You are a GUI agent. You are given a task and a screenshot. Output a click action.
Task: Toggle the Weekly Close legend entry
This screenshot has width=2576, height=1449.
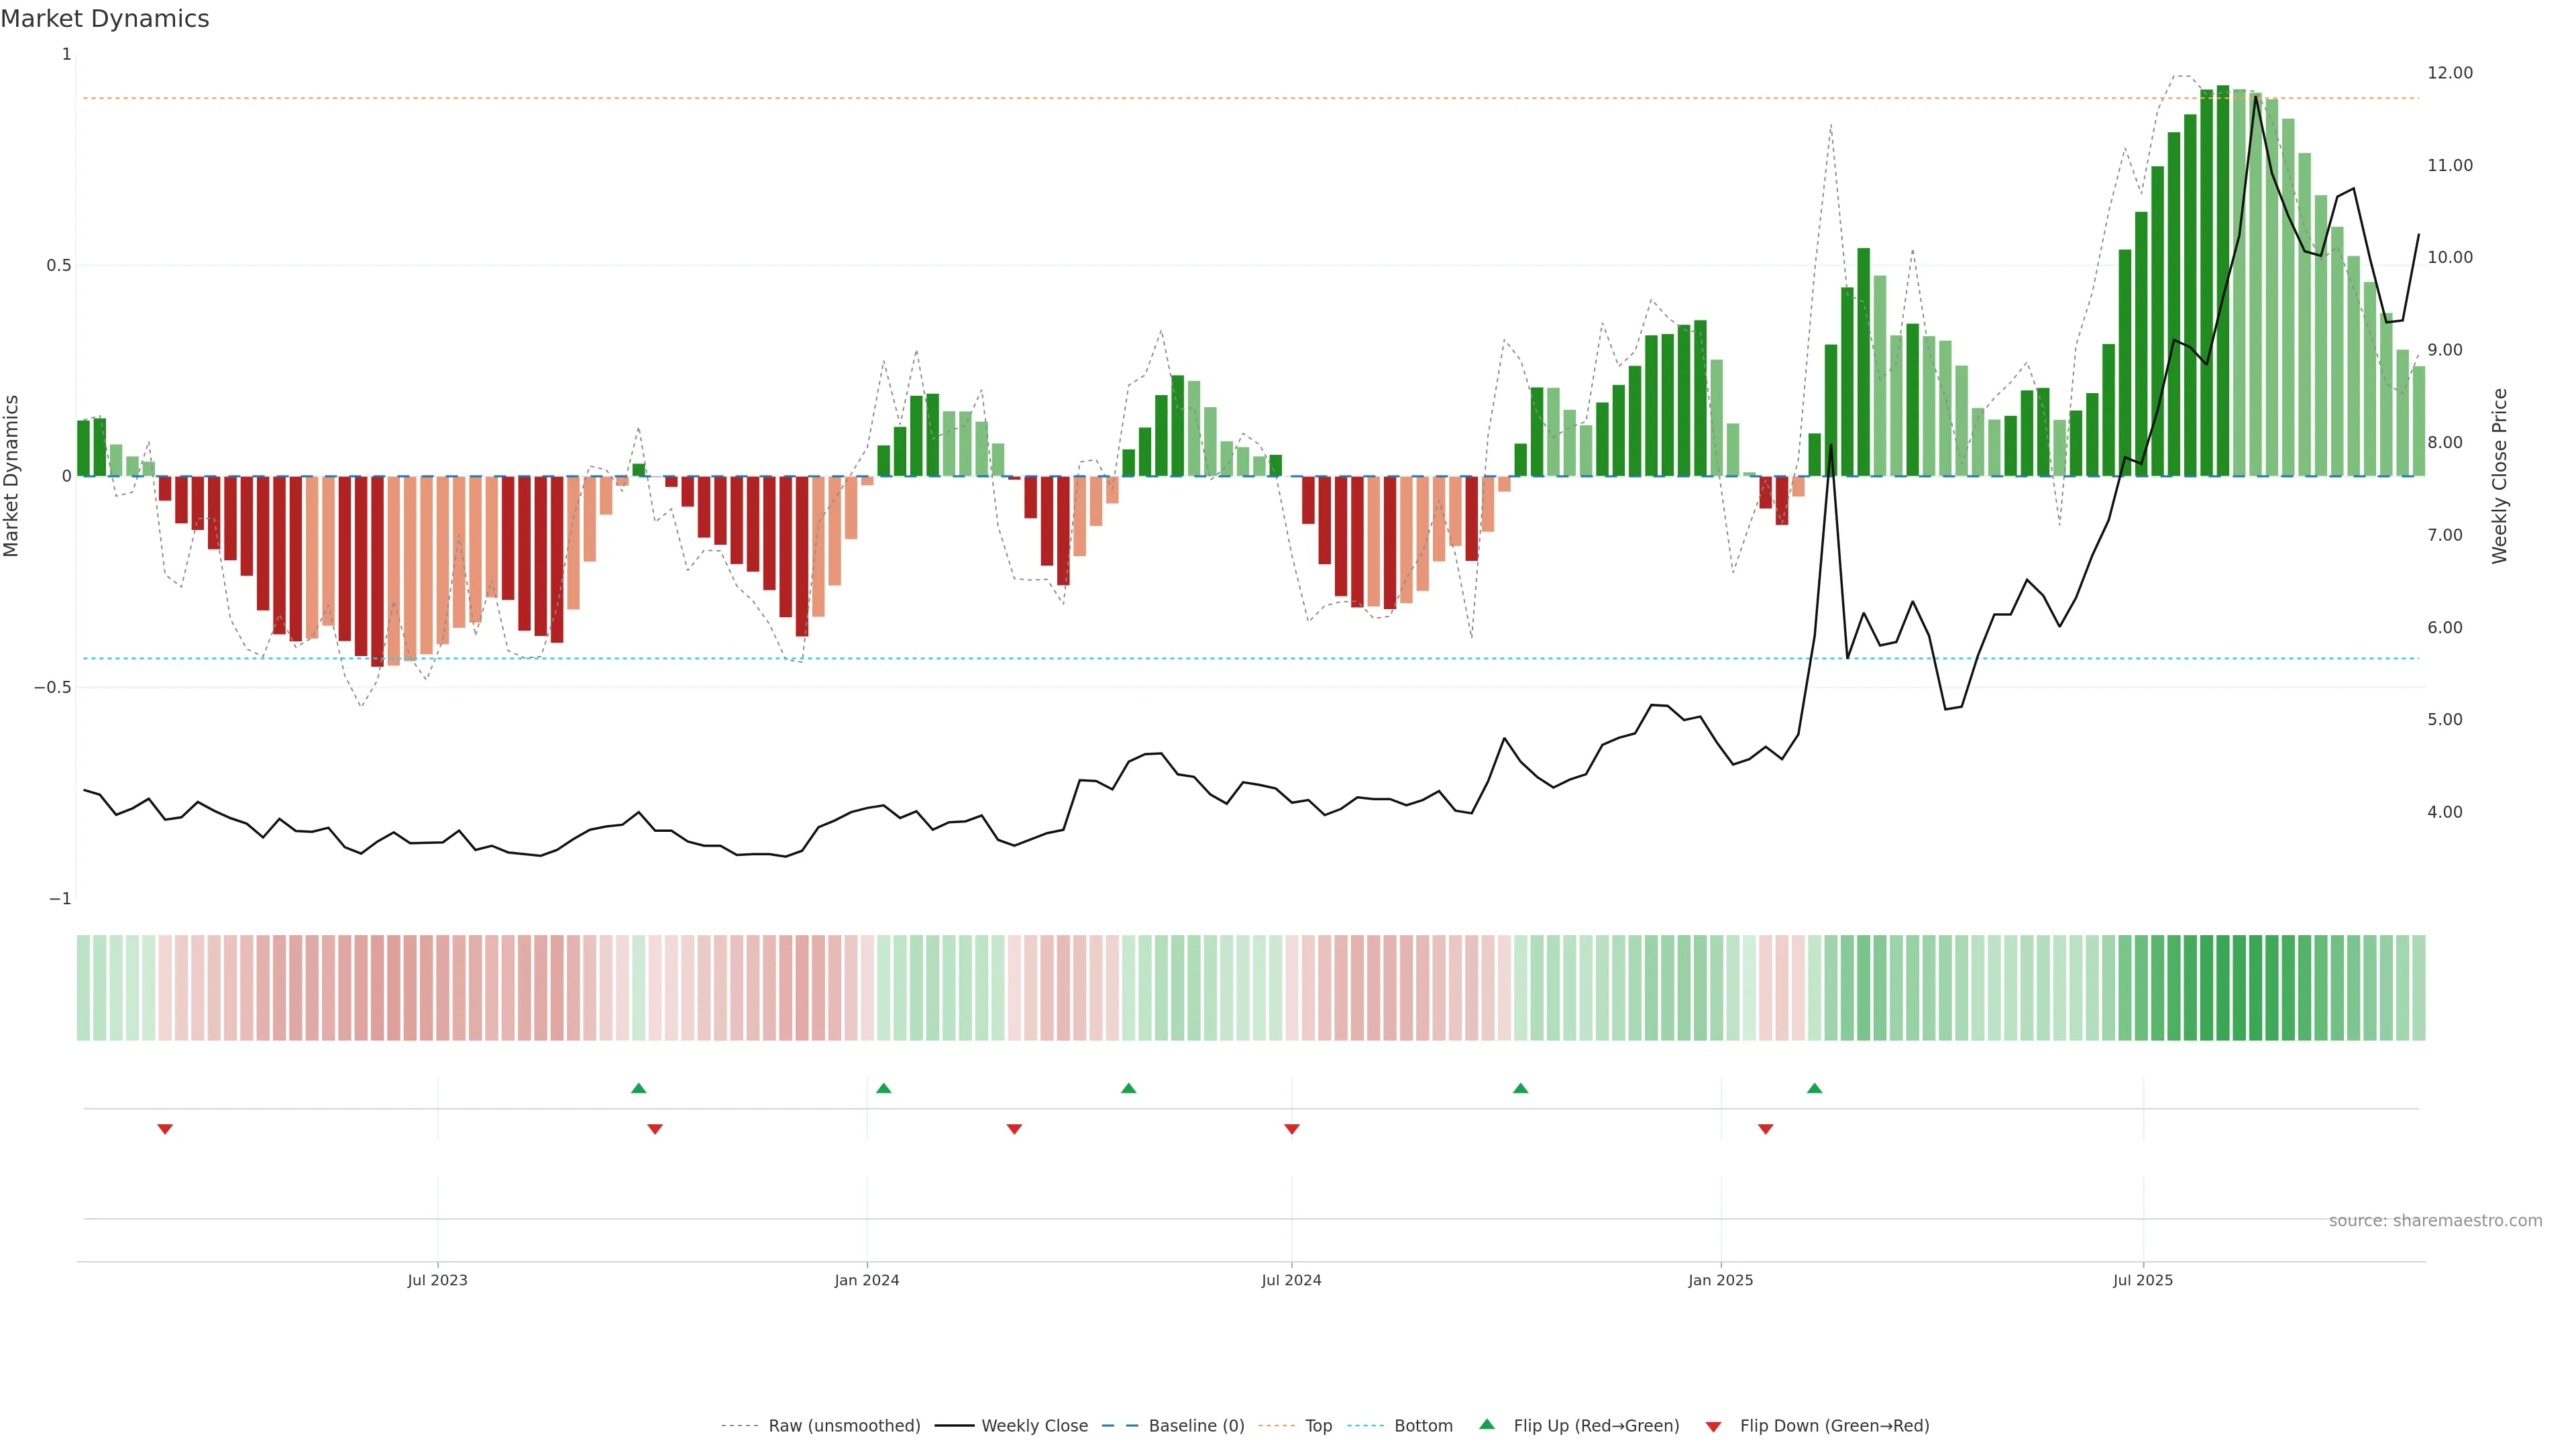point(1034,1426)
